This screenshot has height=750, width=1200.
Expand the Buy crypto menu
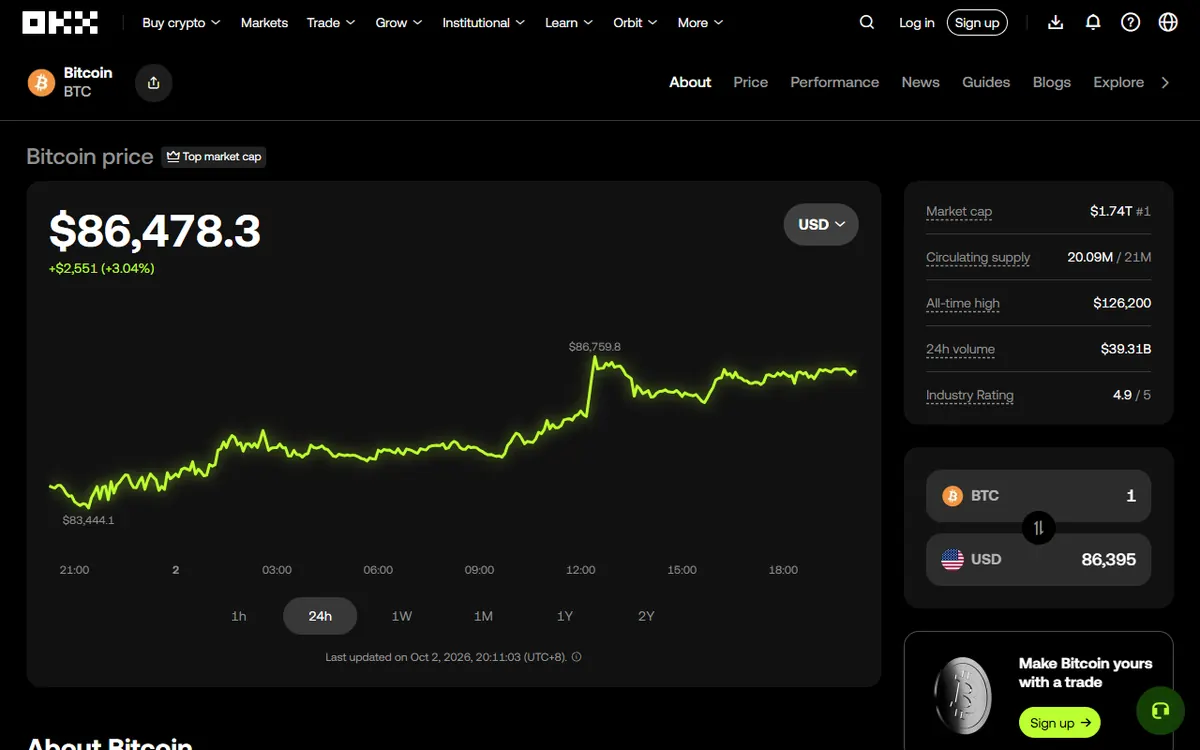(181, 22)
